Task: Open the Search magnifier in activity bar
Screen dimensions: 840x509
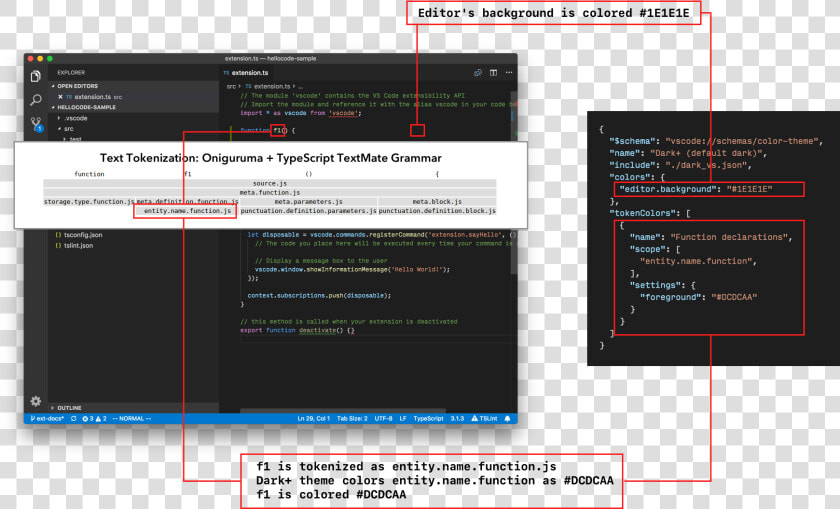Action: coord(36,100)
